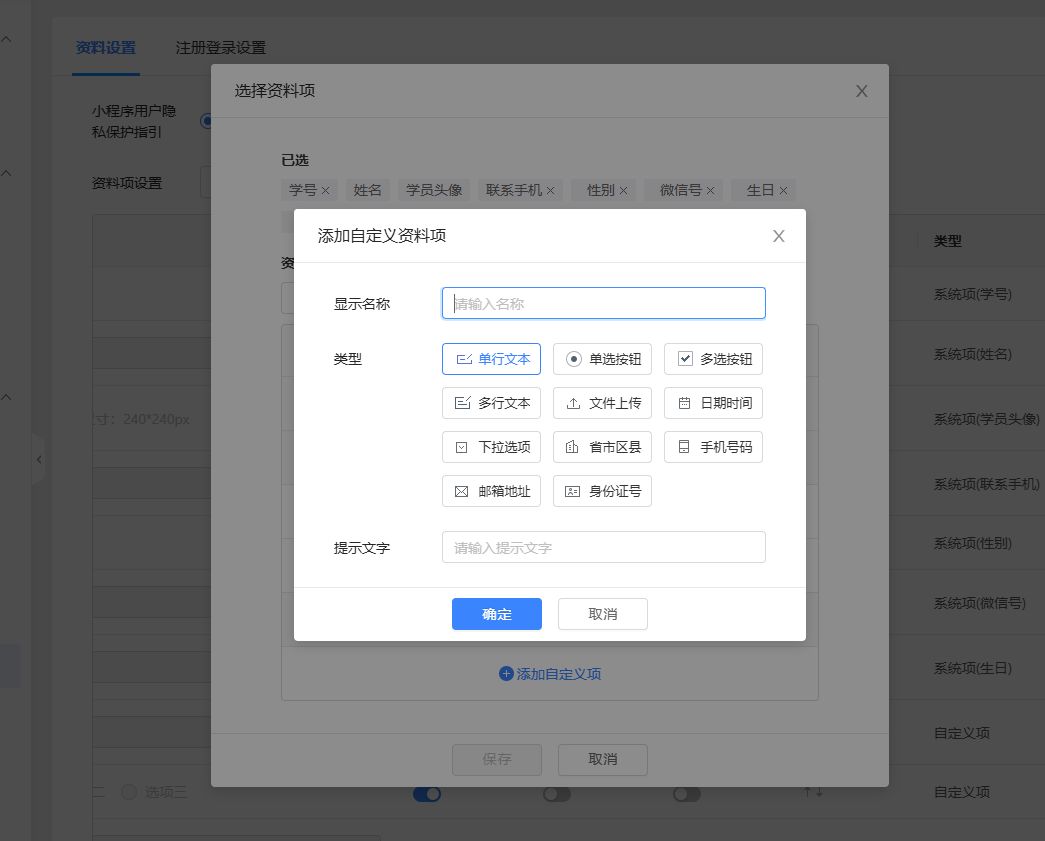The height and width of the screenshot is (841, 1045).
Task: Cancel the add custom field dialog (取消)
Action: [x=602, y=614]
